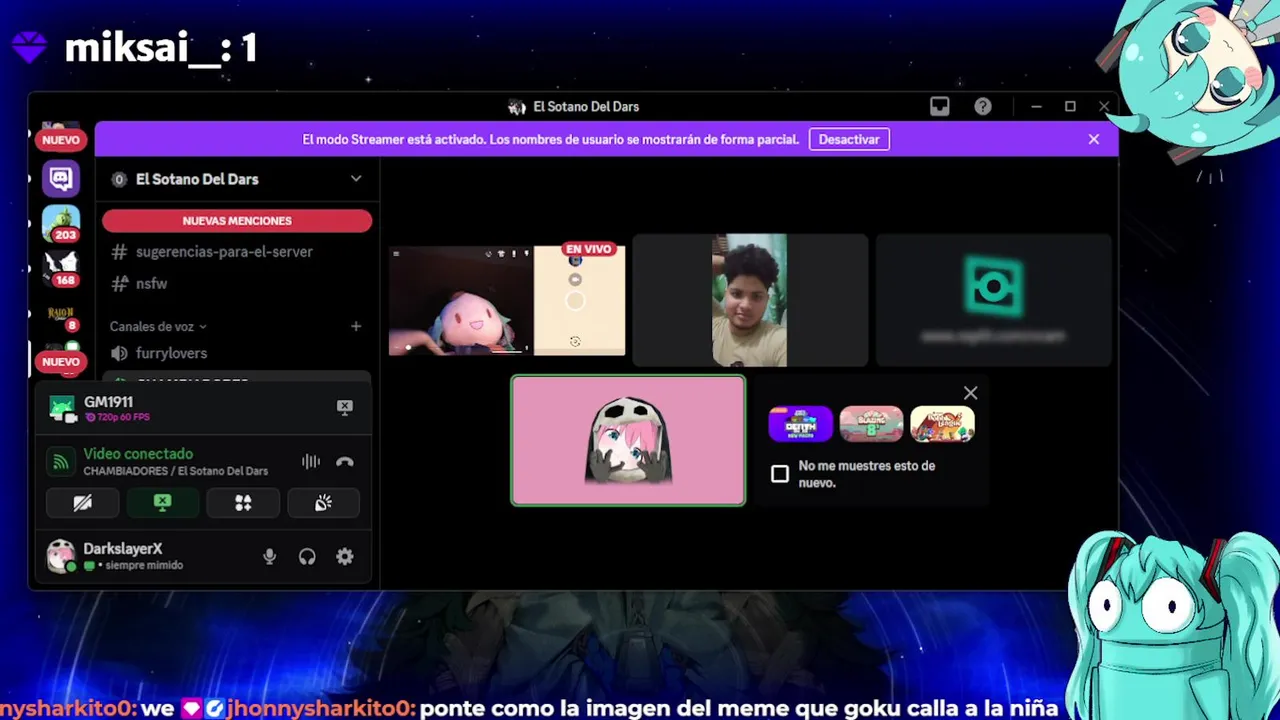The image size is (1280, 720).
Task: Expand El Sotano Del Dars server menu
Action: click(x=356, y=179)
